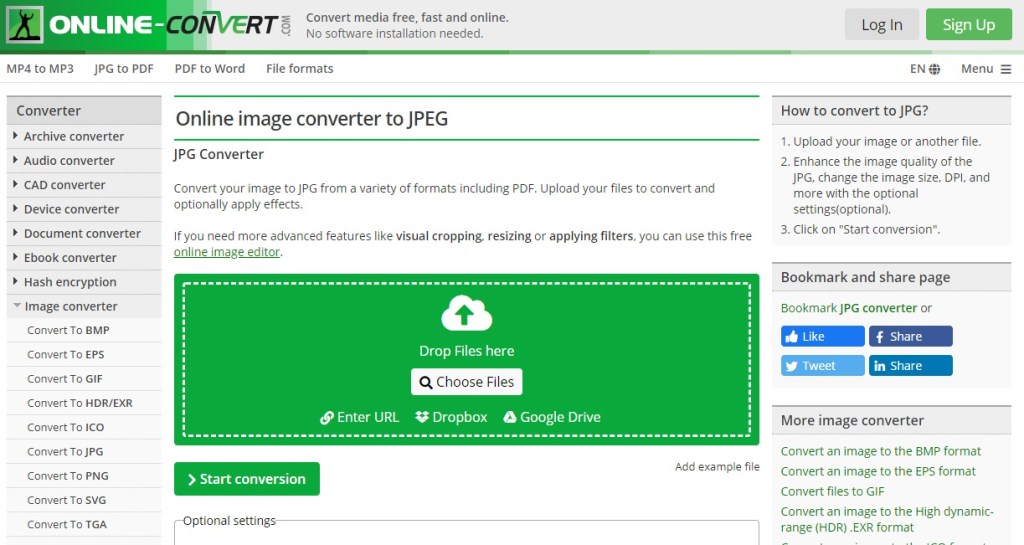Viewport: 1024px width, 545px height.
Task: Upload from Dropbox
Action: pos(452,417)
